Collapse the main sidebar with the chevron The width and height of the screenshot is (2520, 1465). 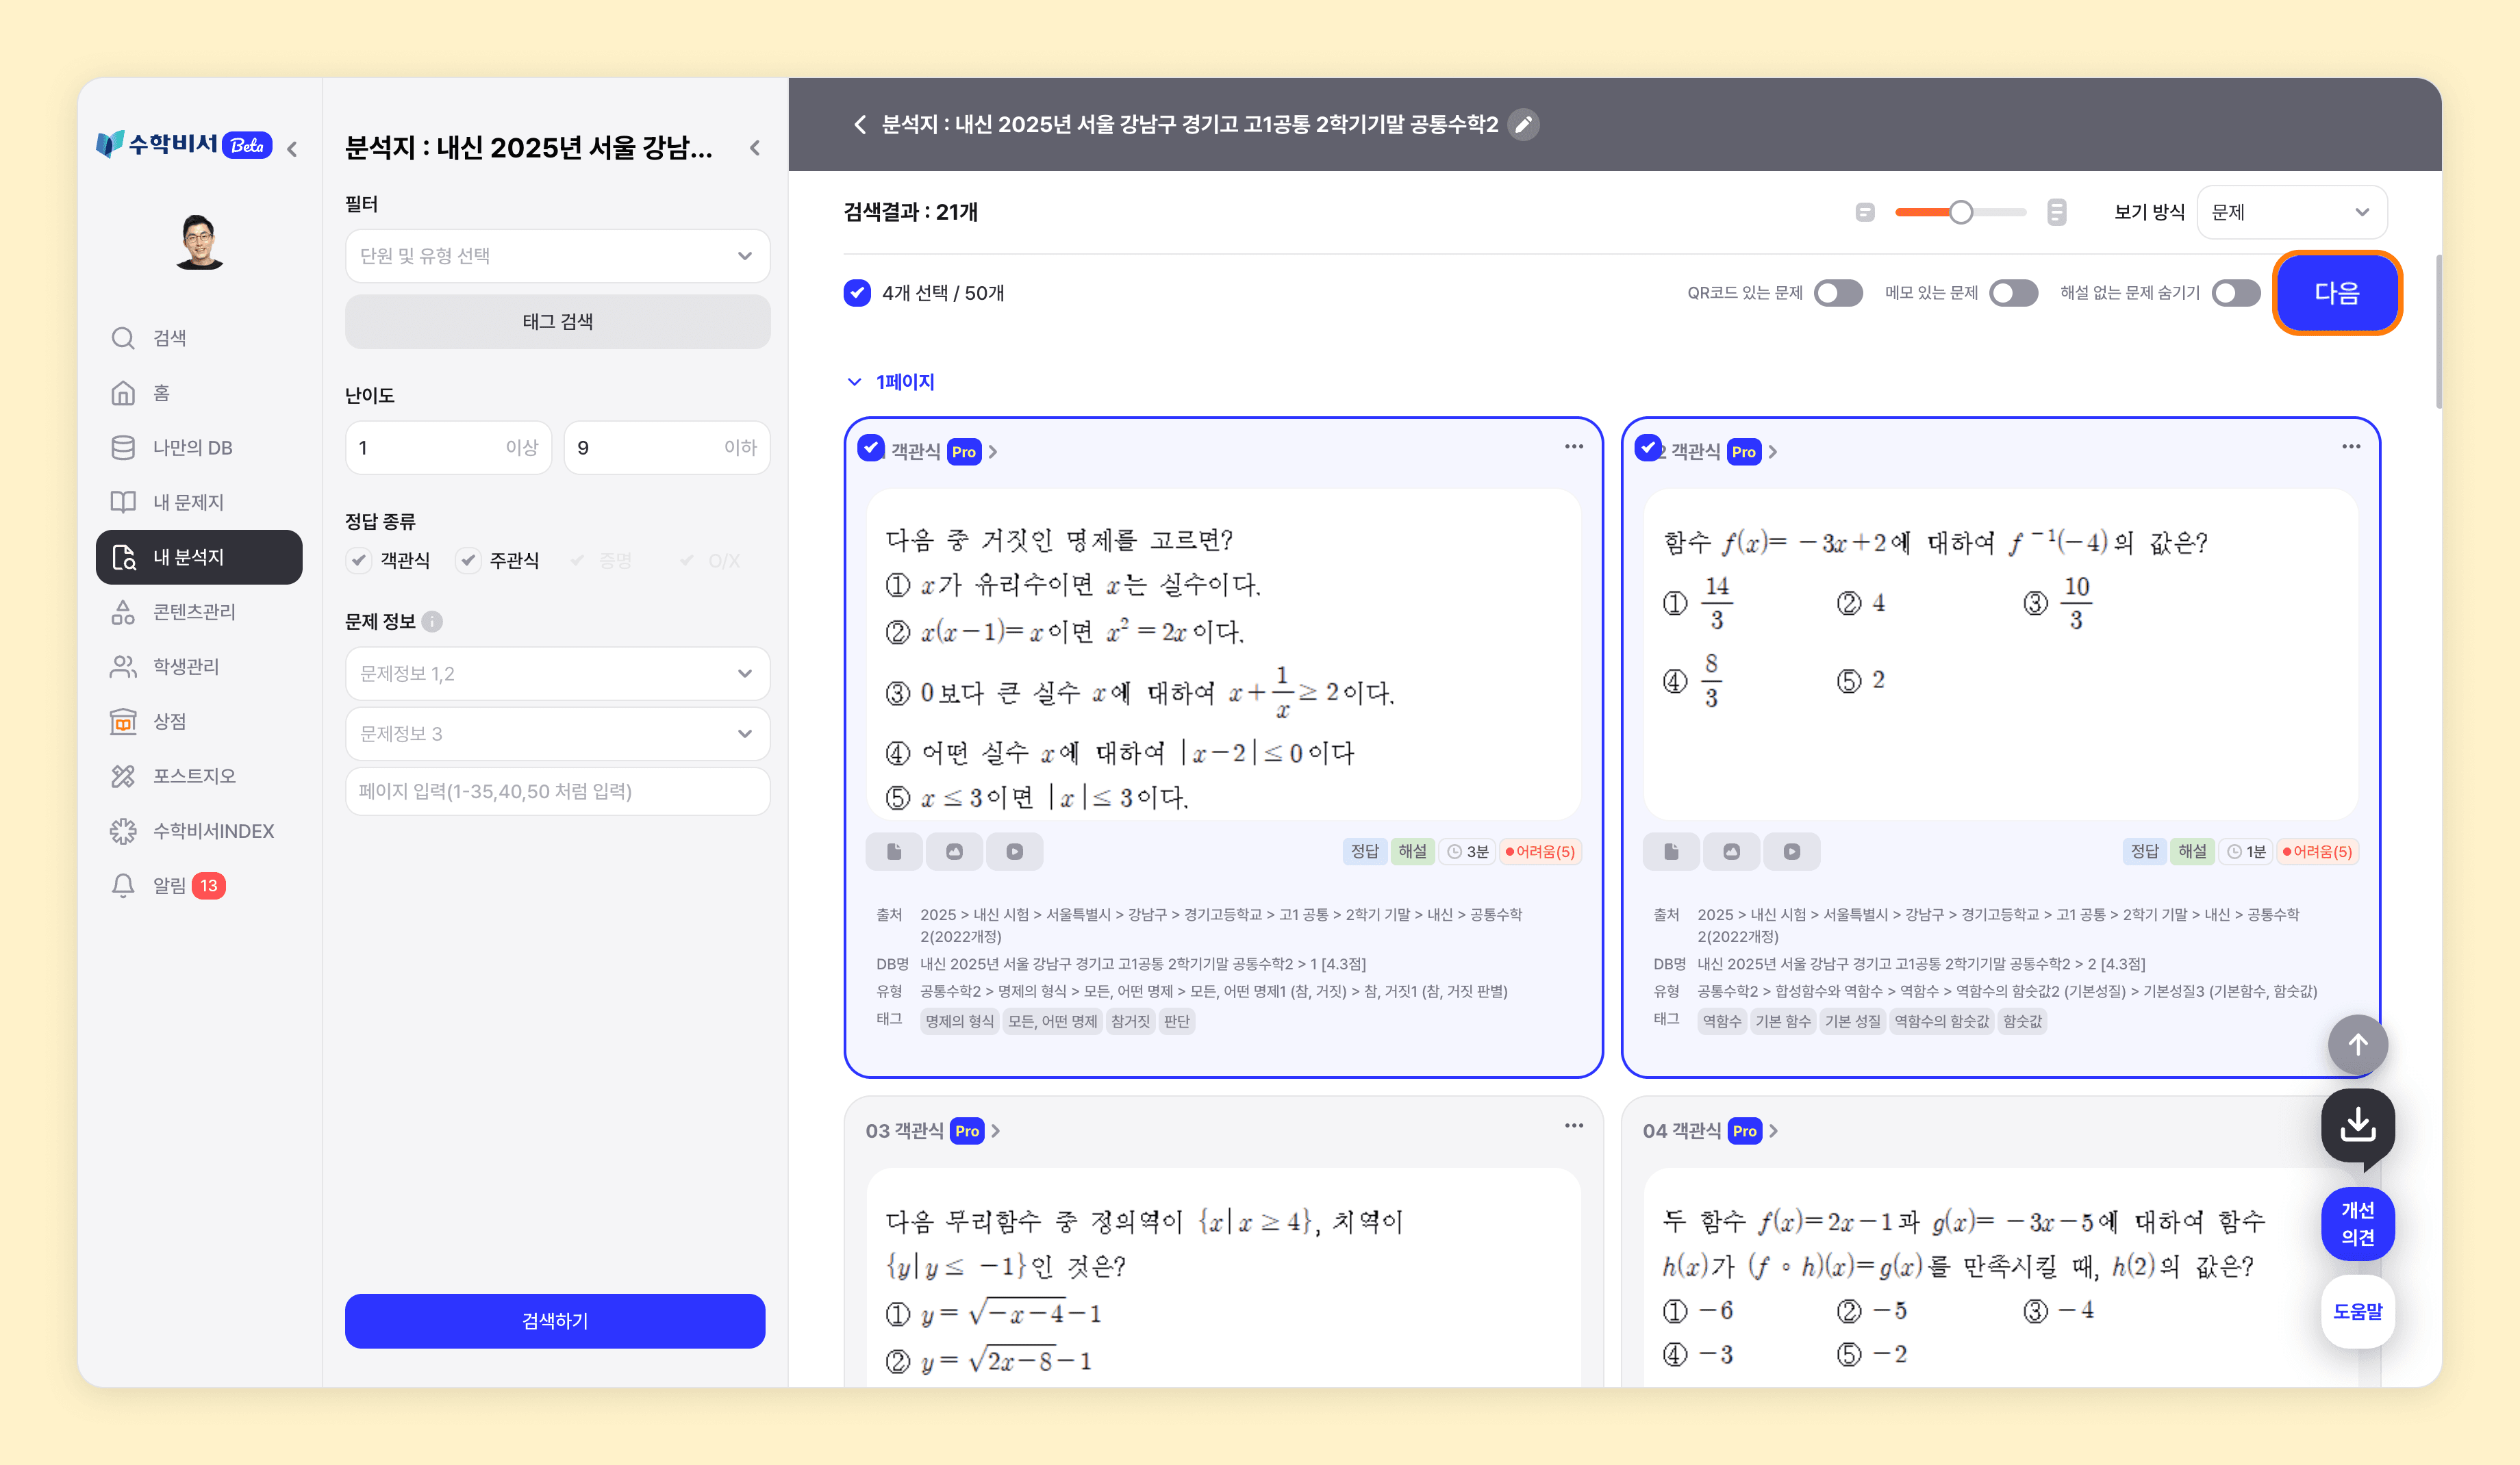tap(292, 148)
